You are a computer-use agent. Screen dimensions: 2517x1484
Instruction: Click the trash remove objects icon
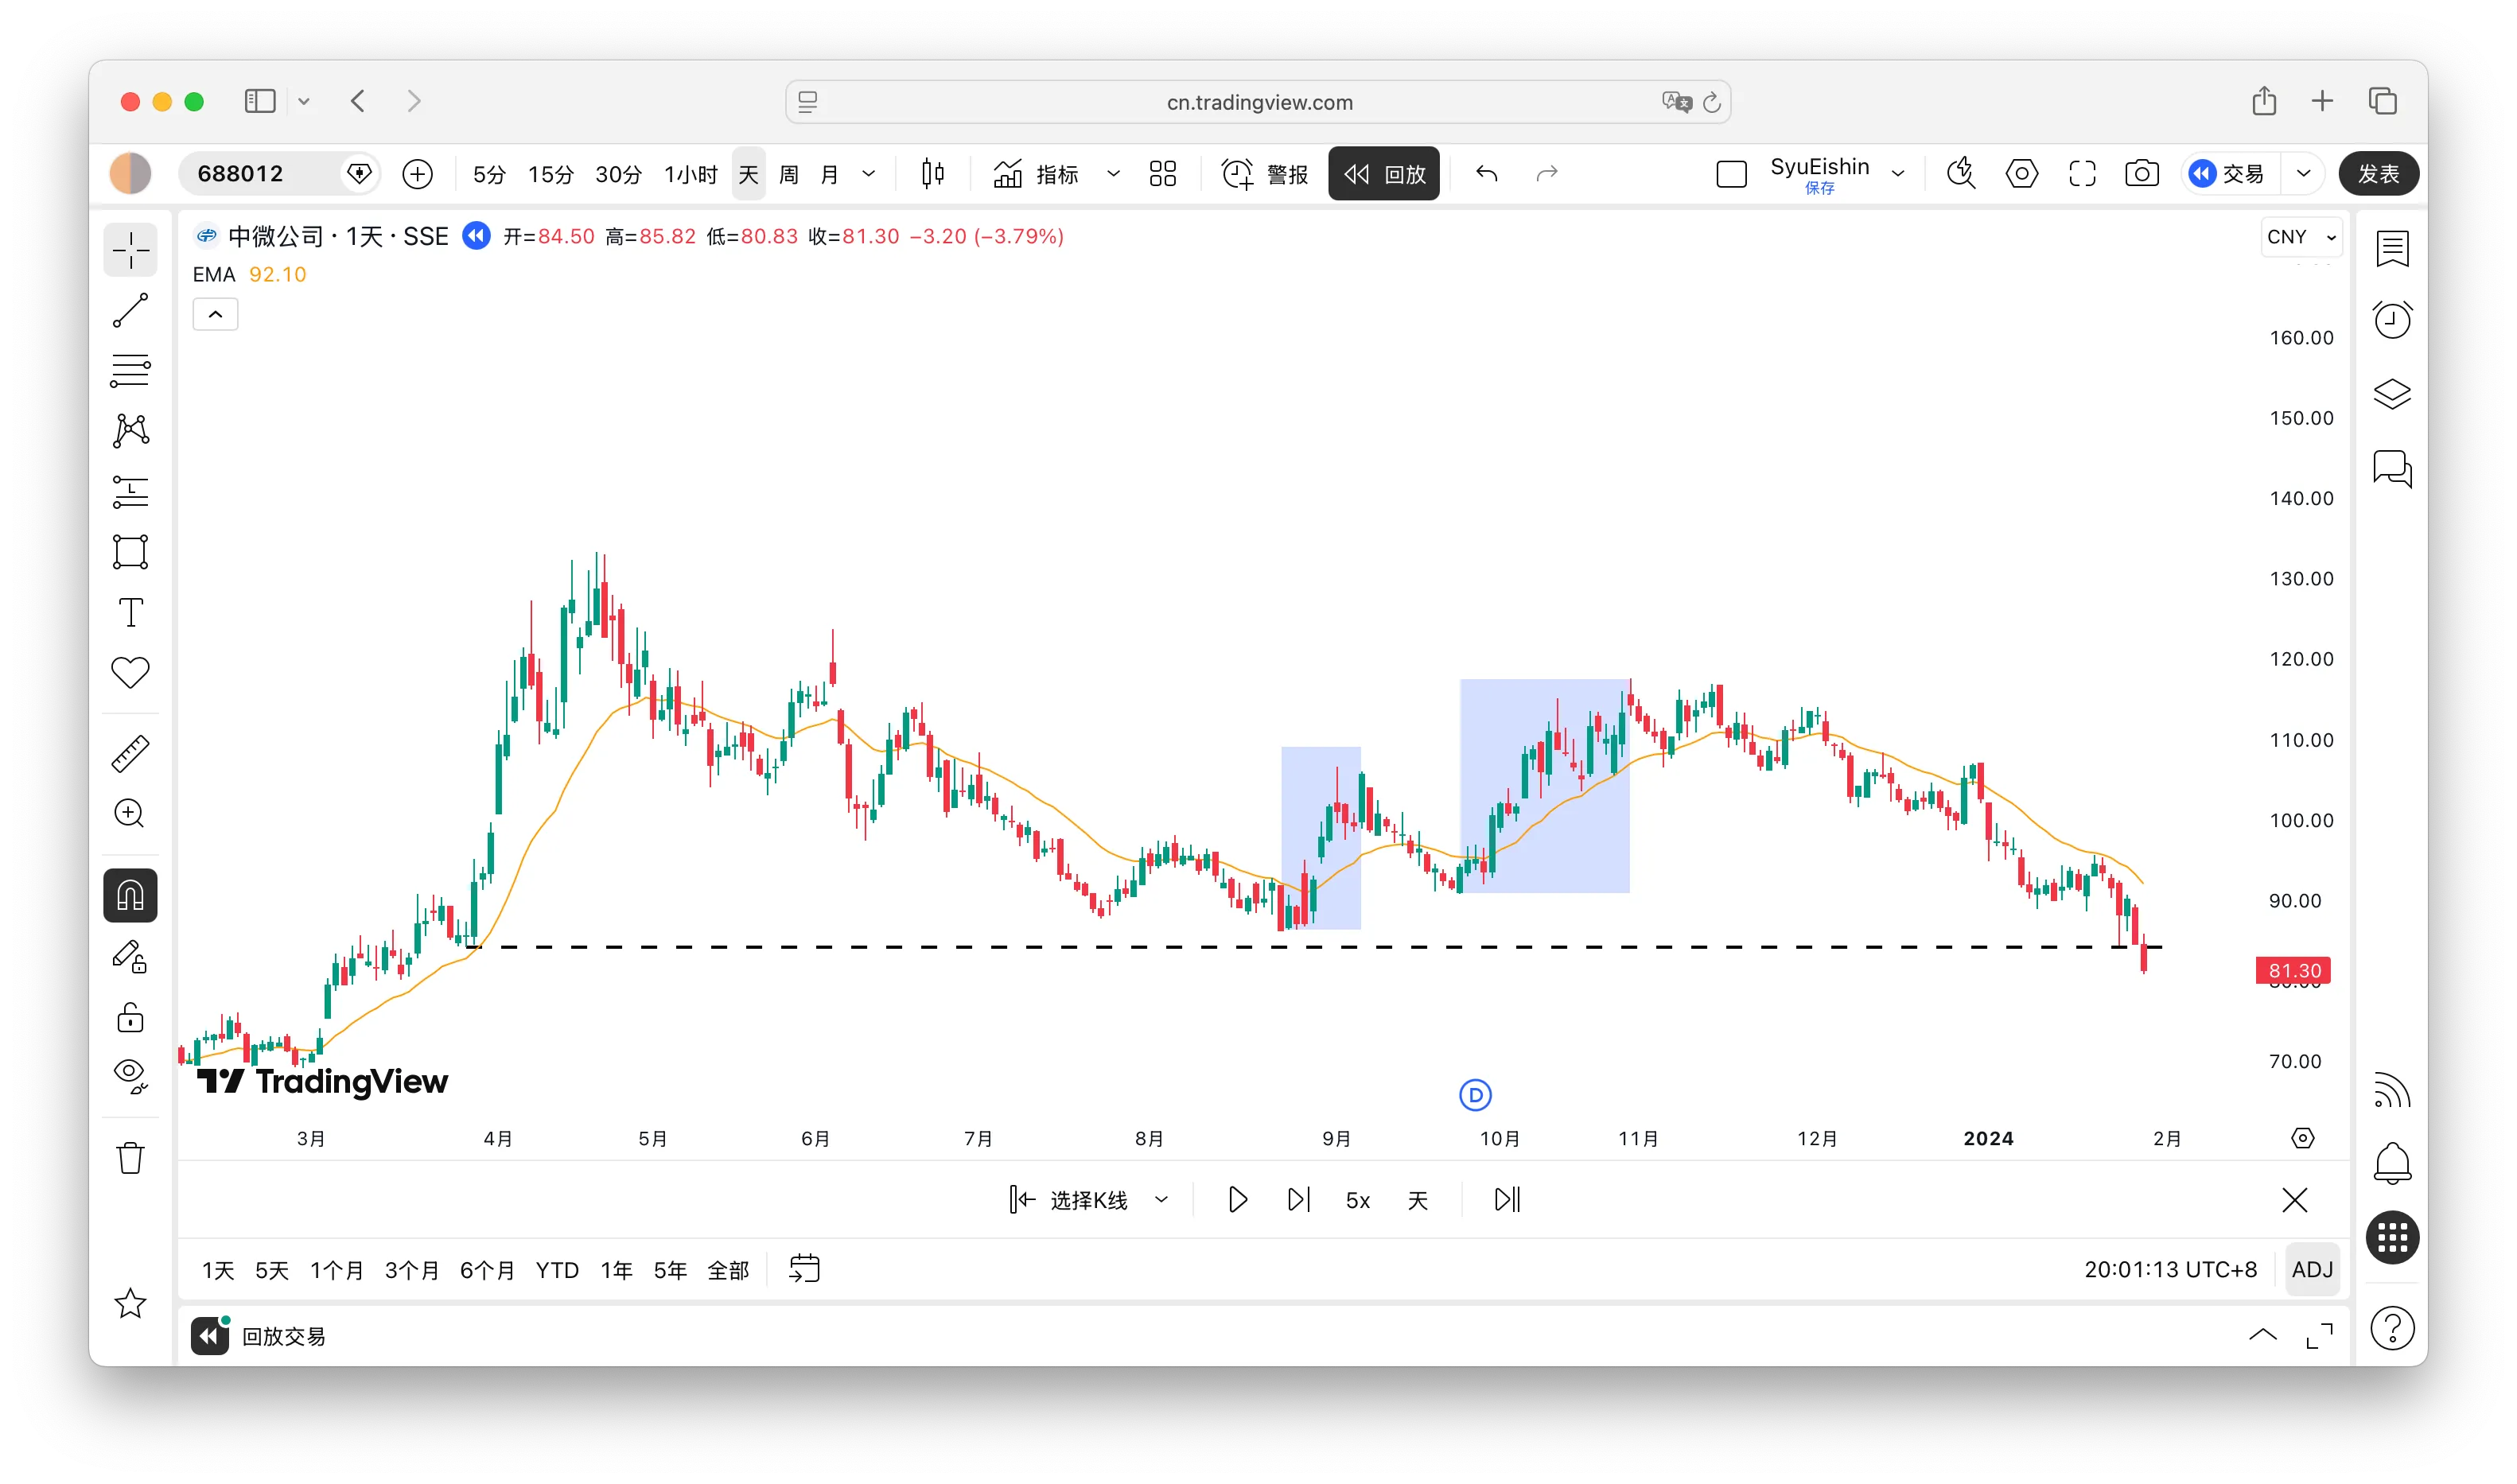pyautogui.click(x=130, y=1158)
